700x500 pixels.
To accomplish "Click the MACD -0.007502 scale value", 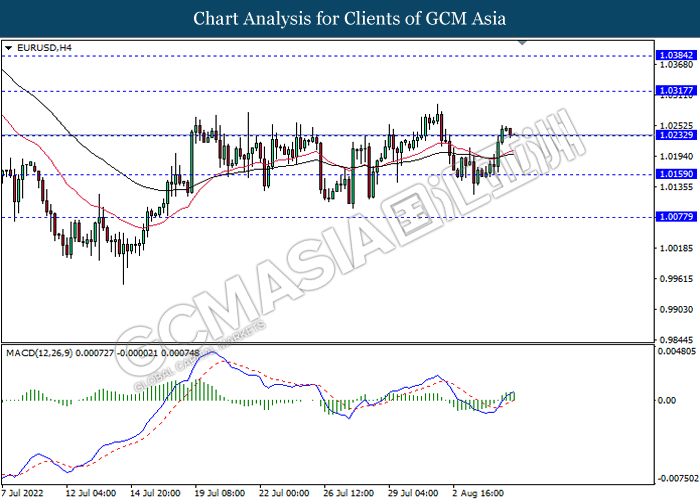I will click(x=677, y=479).
